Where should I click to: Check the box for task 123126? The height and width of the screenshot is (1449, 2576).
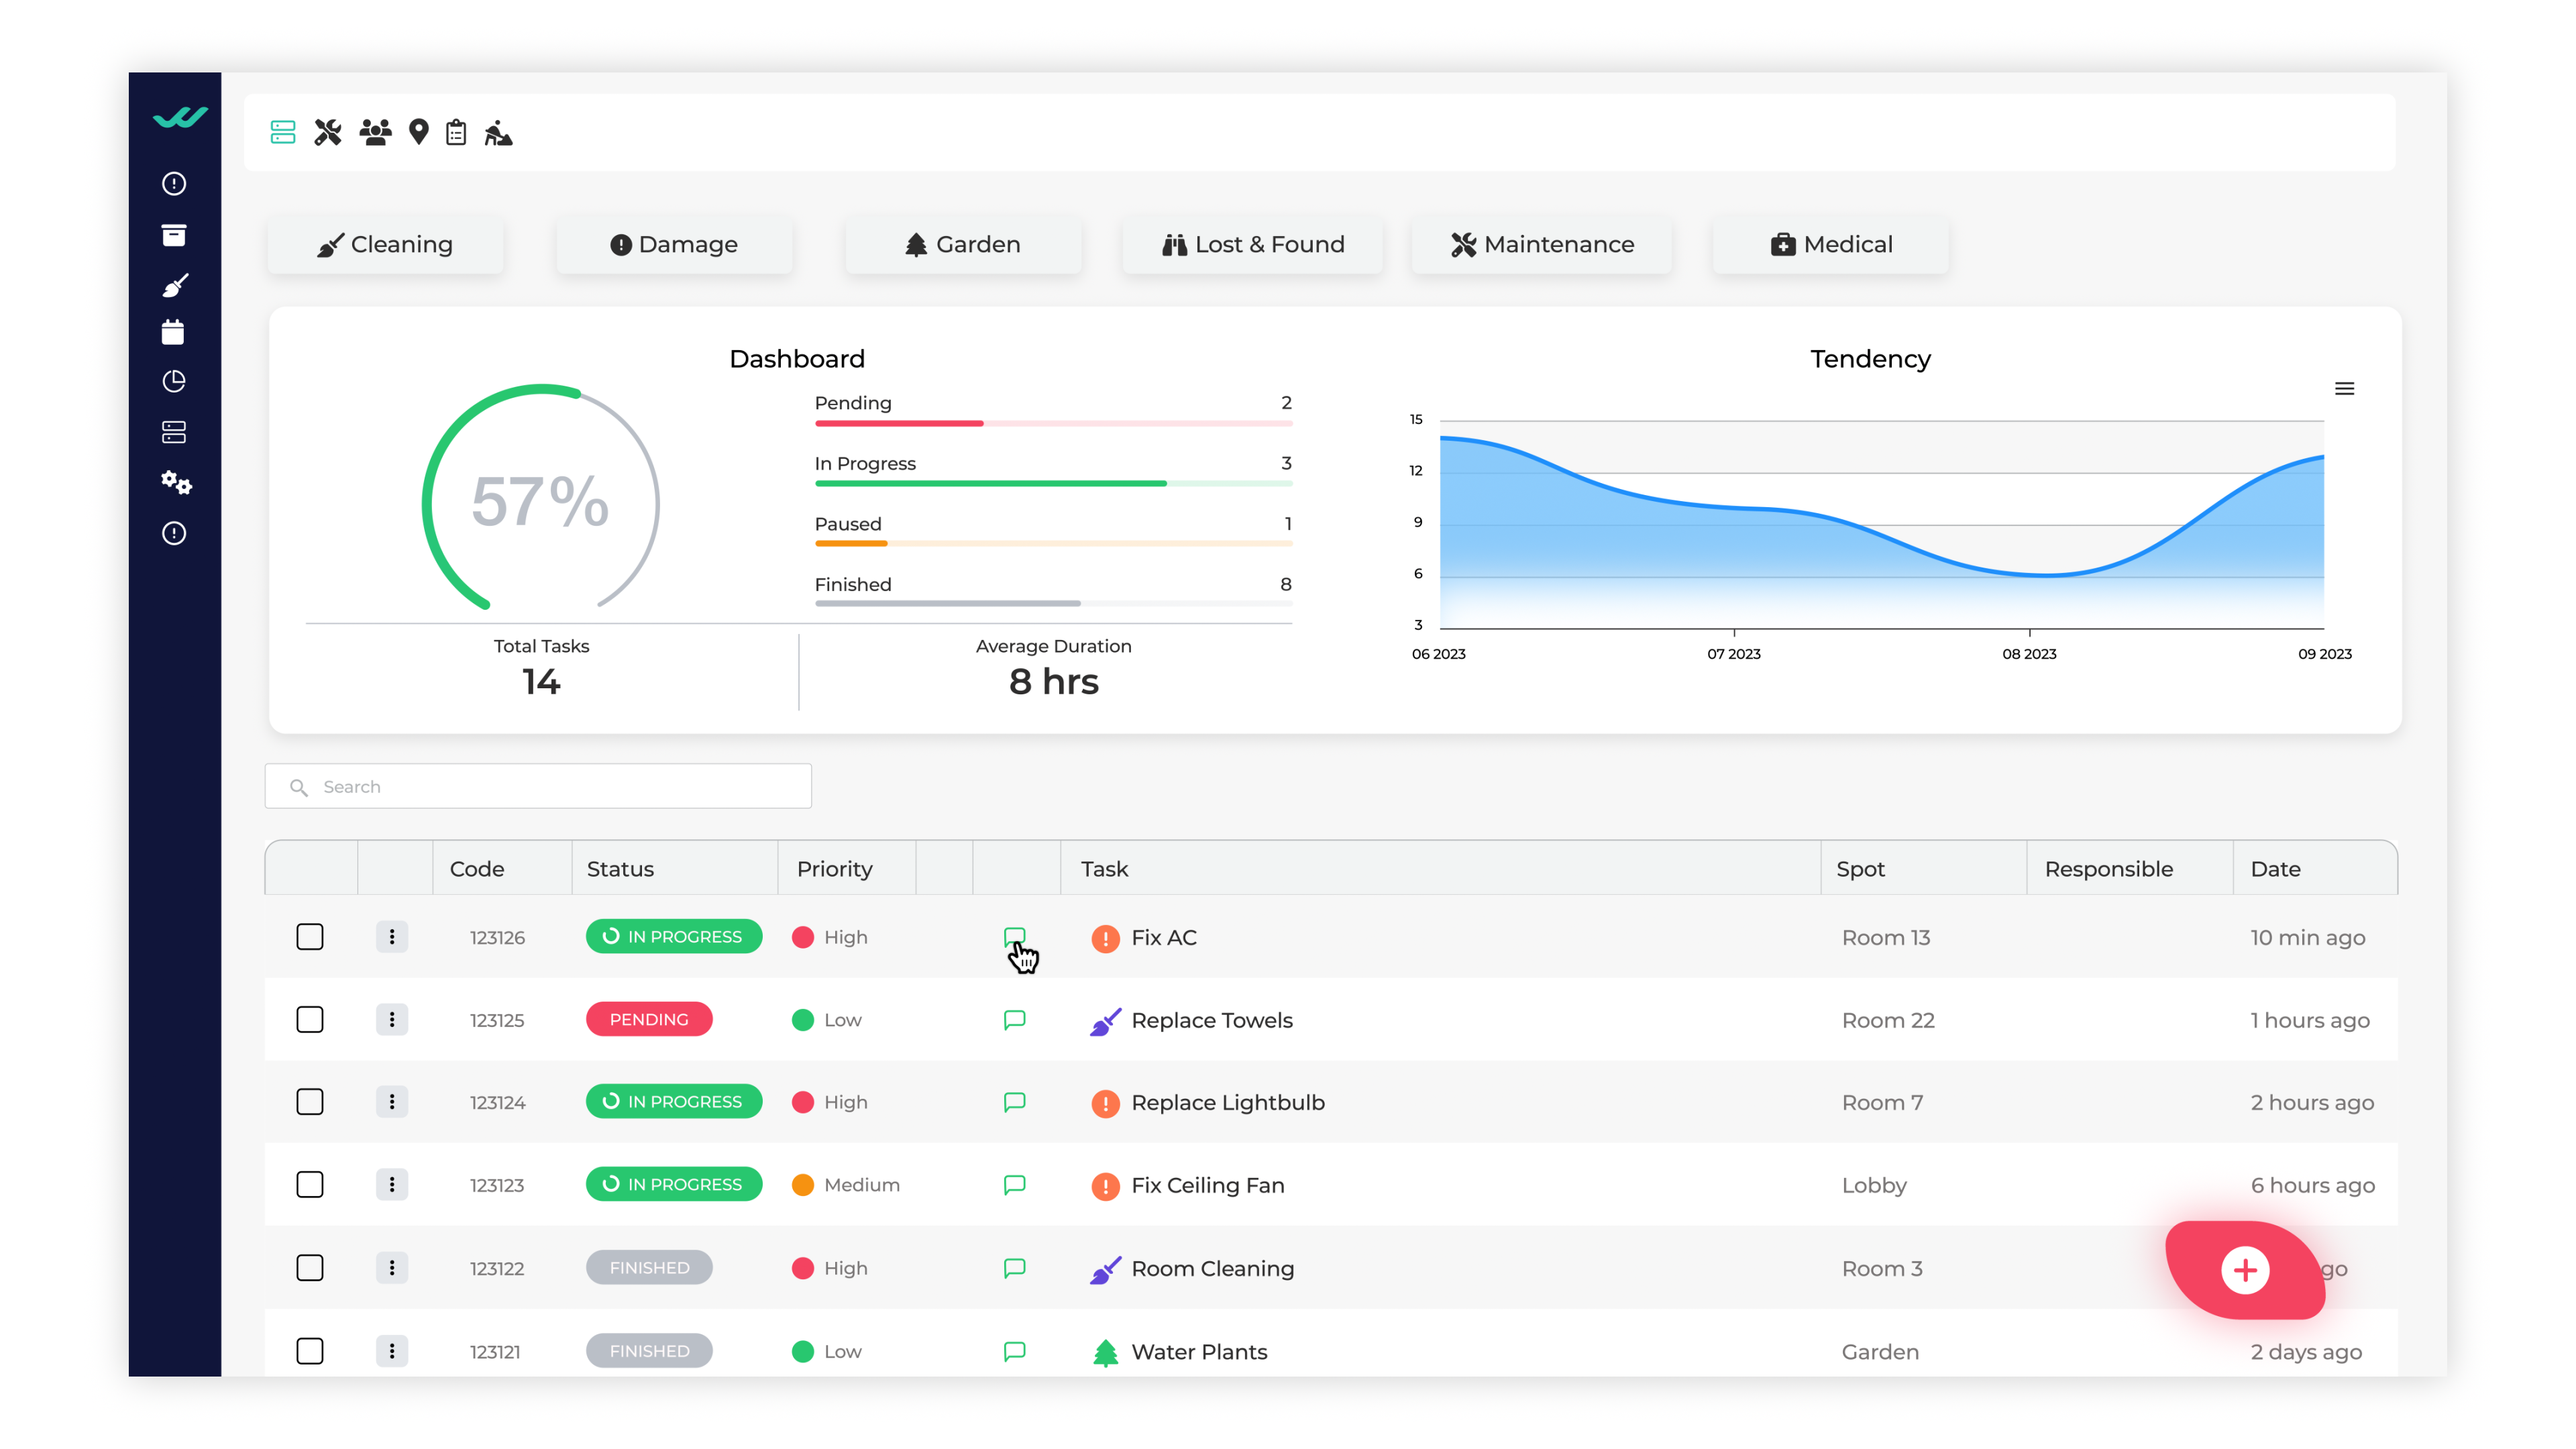coord(310,937)
